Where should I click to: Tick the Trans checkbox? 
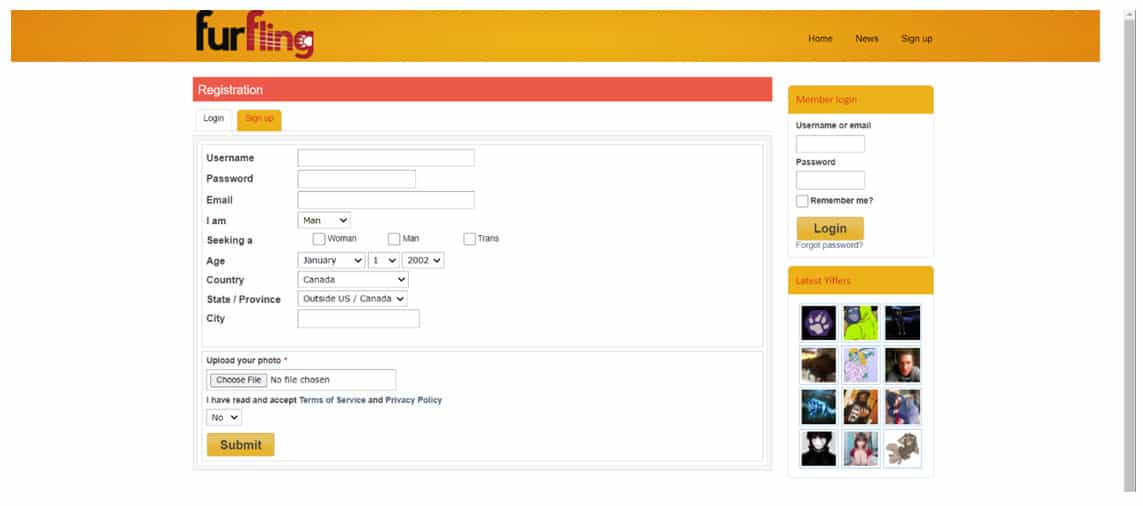(469, 239)
